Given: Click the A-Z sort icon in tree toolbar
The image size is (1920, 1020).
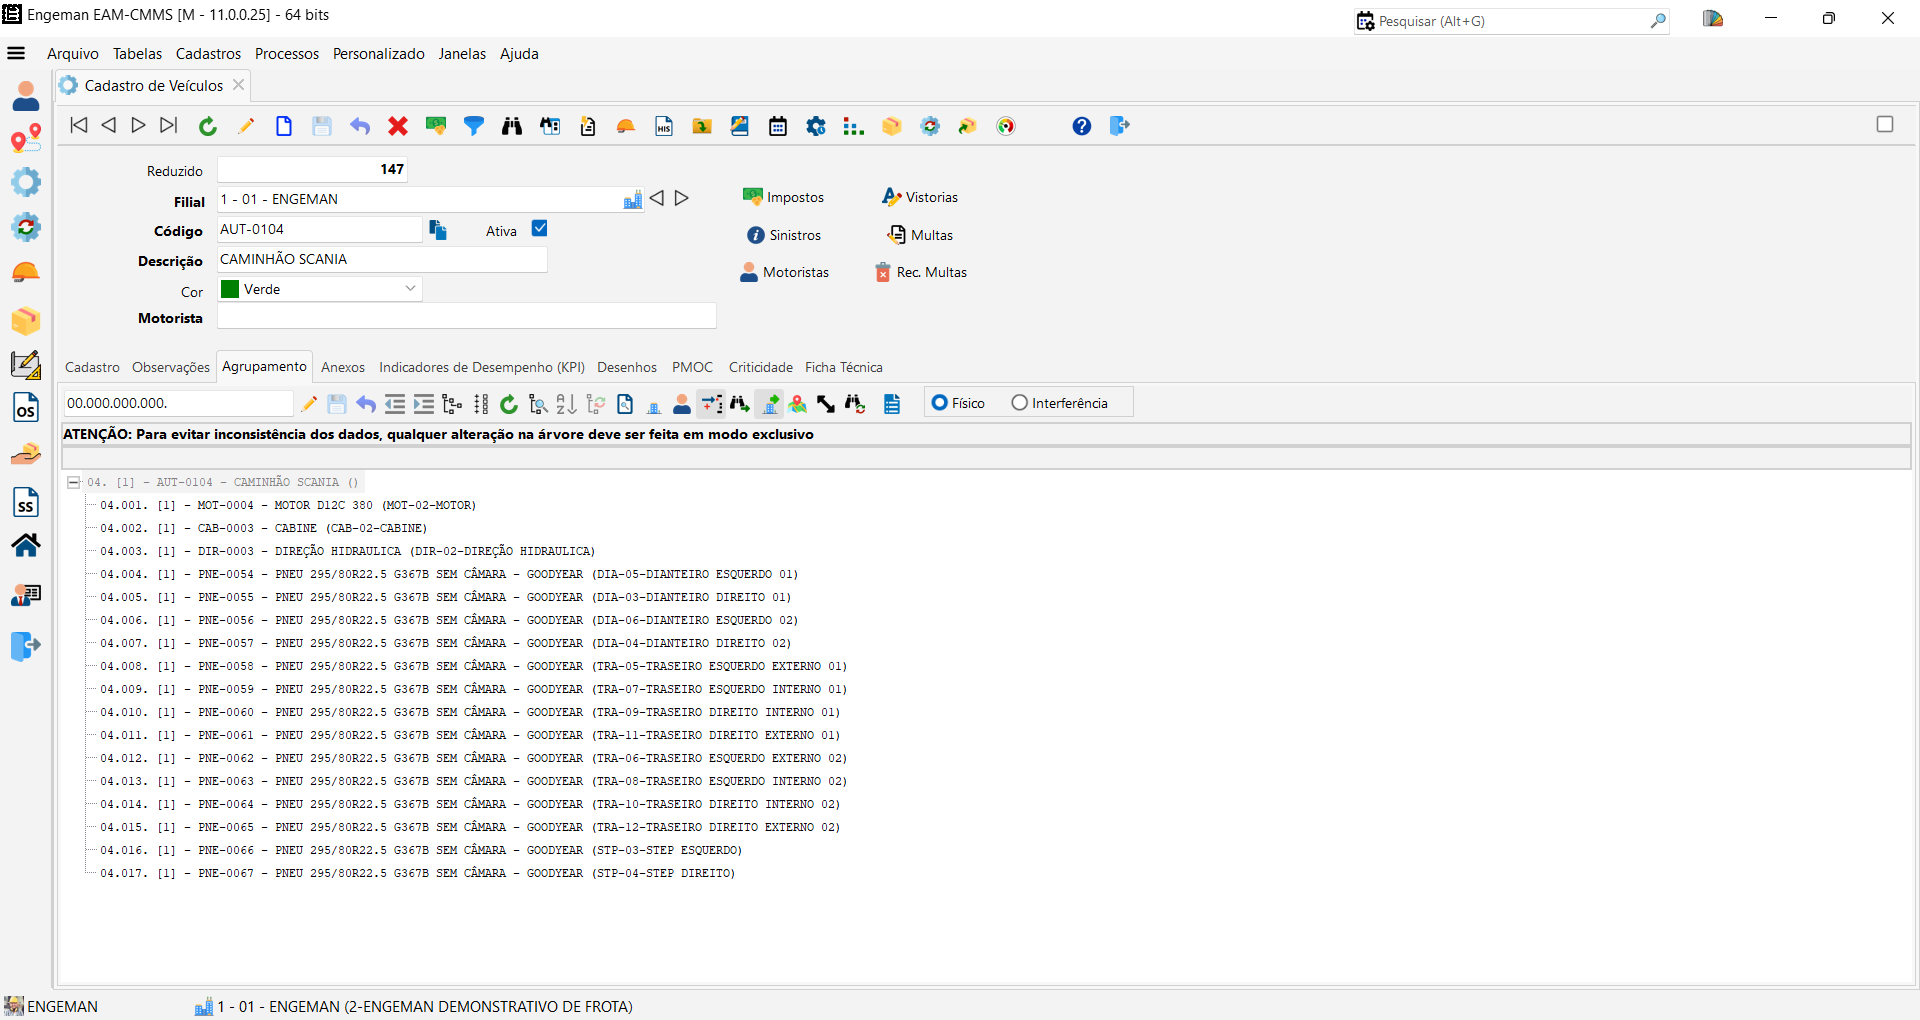Looking at the screenshot, I should 566,404.
